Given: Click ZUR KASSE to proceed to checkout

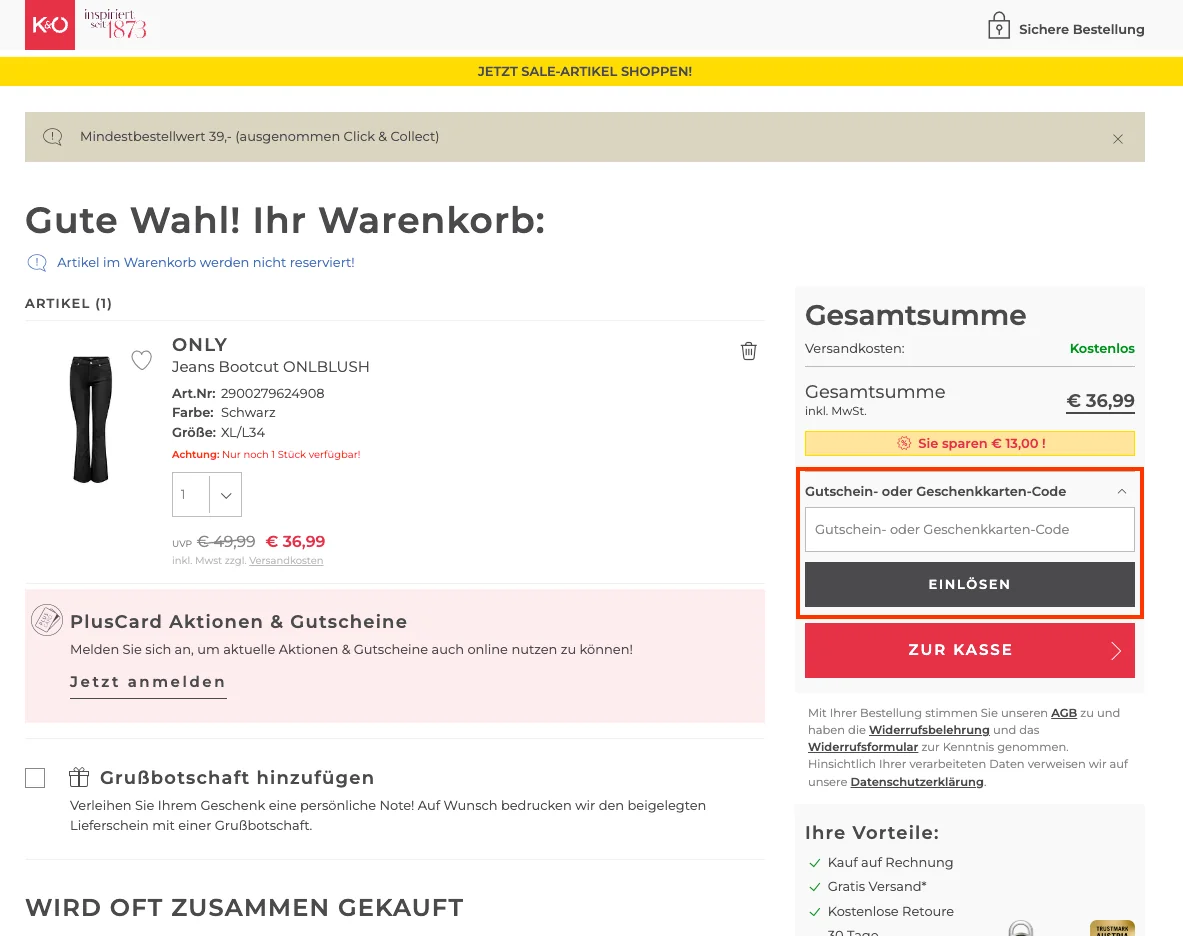Looking at the screenshot, I should point(969,650).
